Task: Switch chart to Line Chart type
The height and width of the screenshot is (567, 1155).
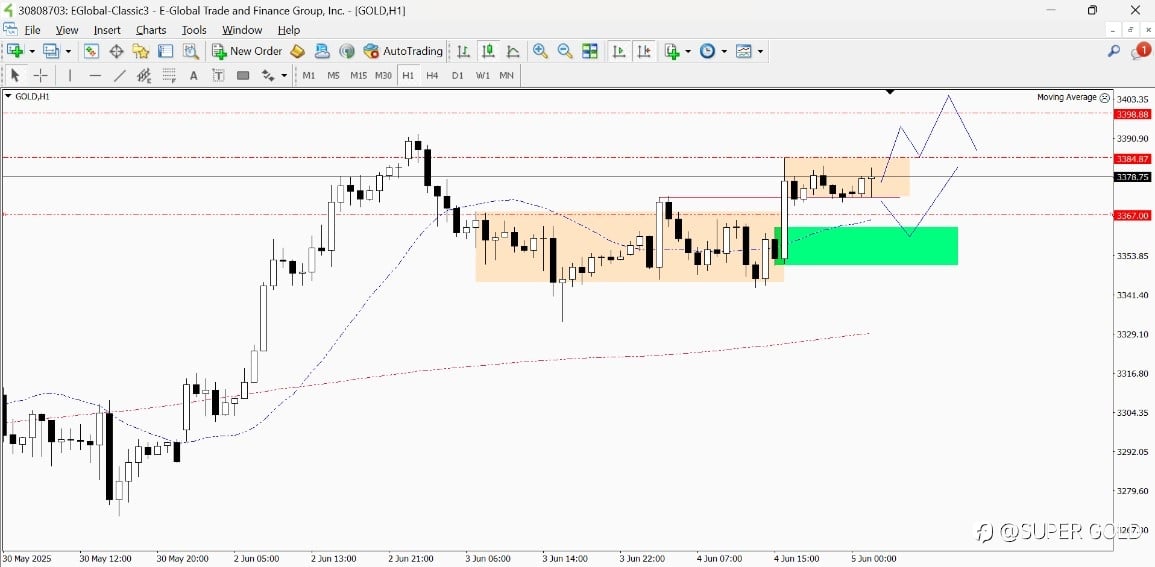Action: coord(513,51)
